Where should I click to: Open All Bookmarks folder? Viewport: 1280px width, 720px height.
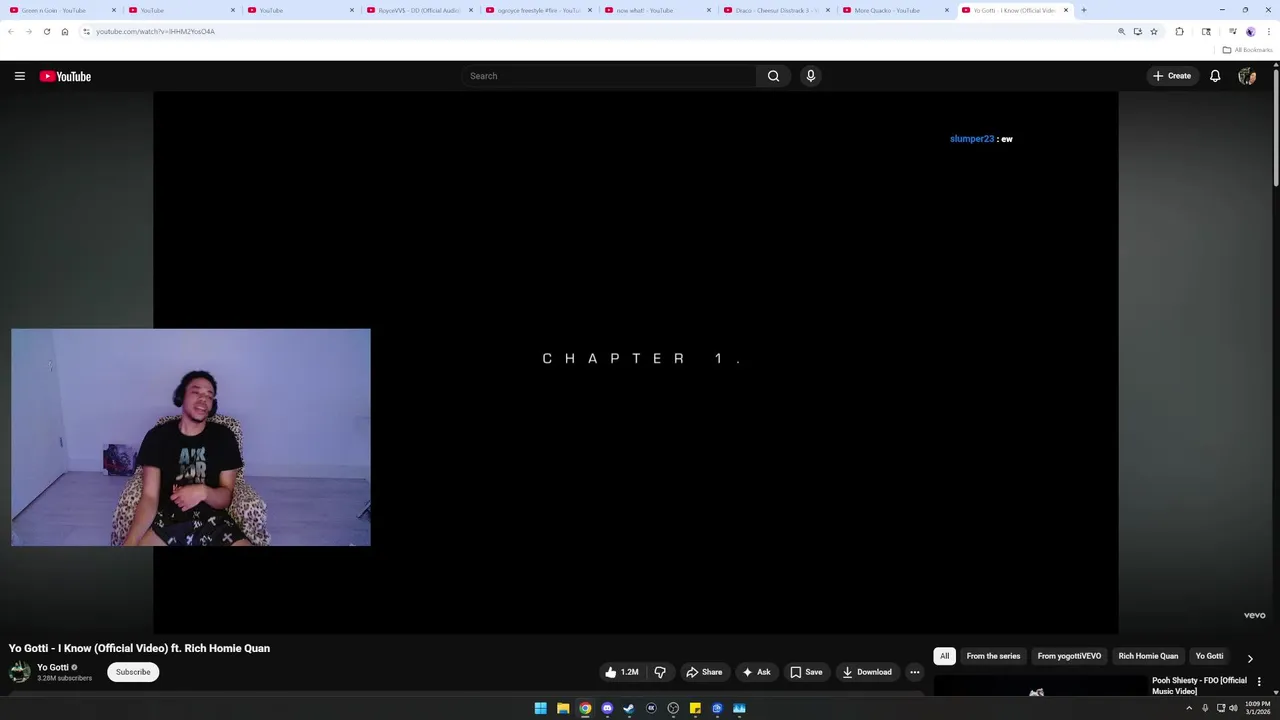click(x=1249, y=50)
